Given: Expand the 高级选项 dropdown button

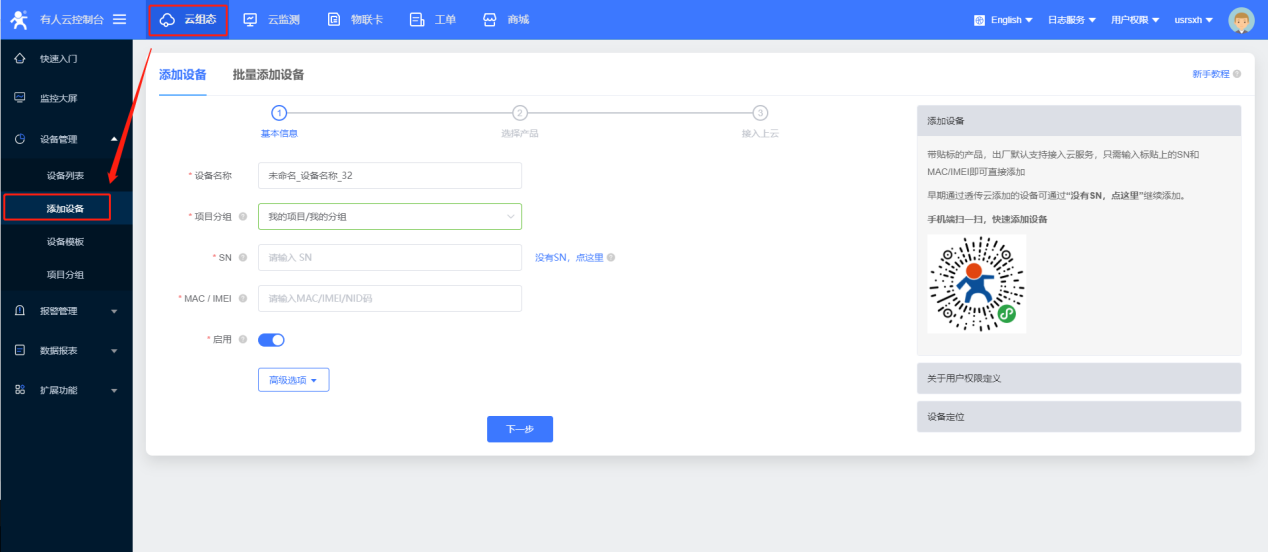Looking at the screenshot, I should click(x=293, y=380).
